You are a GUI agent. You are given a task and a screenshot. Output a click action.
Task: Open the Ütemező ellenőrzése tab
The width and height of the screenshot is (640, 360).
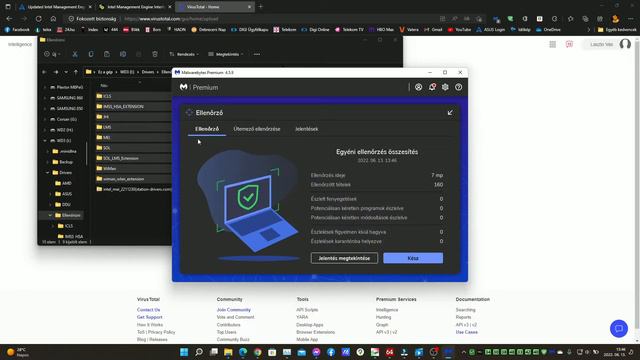point(257,129)
